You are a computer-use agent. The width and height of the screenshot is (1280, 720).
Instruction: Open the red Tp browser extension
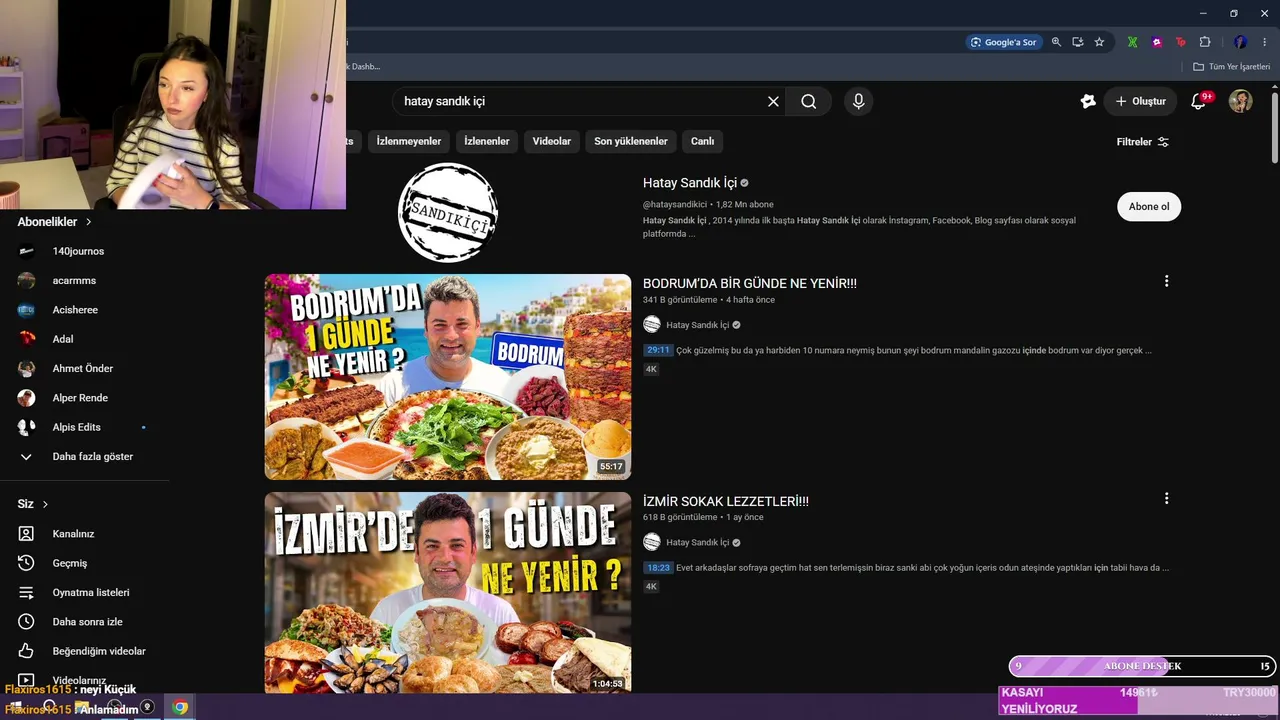coord(1181,42)
